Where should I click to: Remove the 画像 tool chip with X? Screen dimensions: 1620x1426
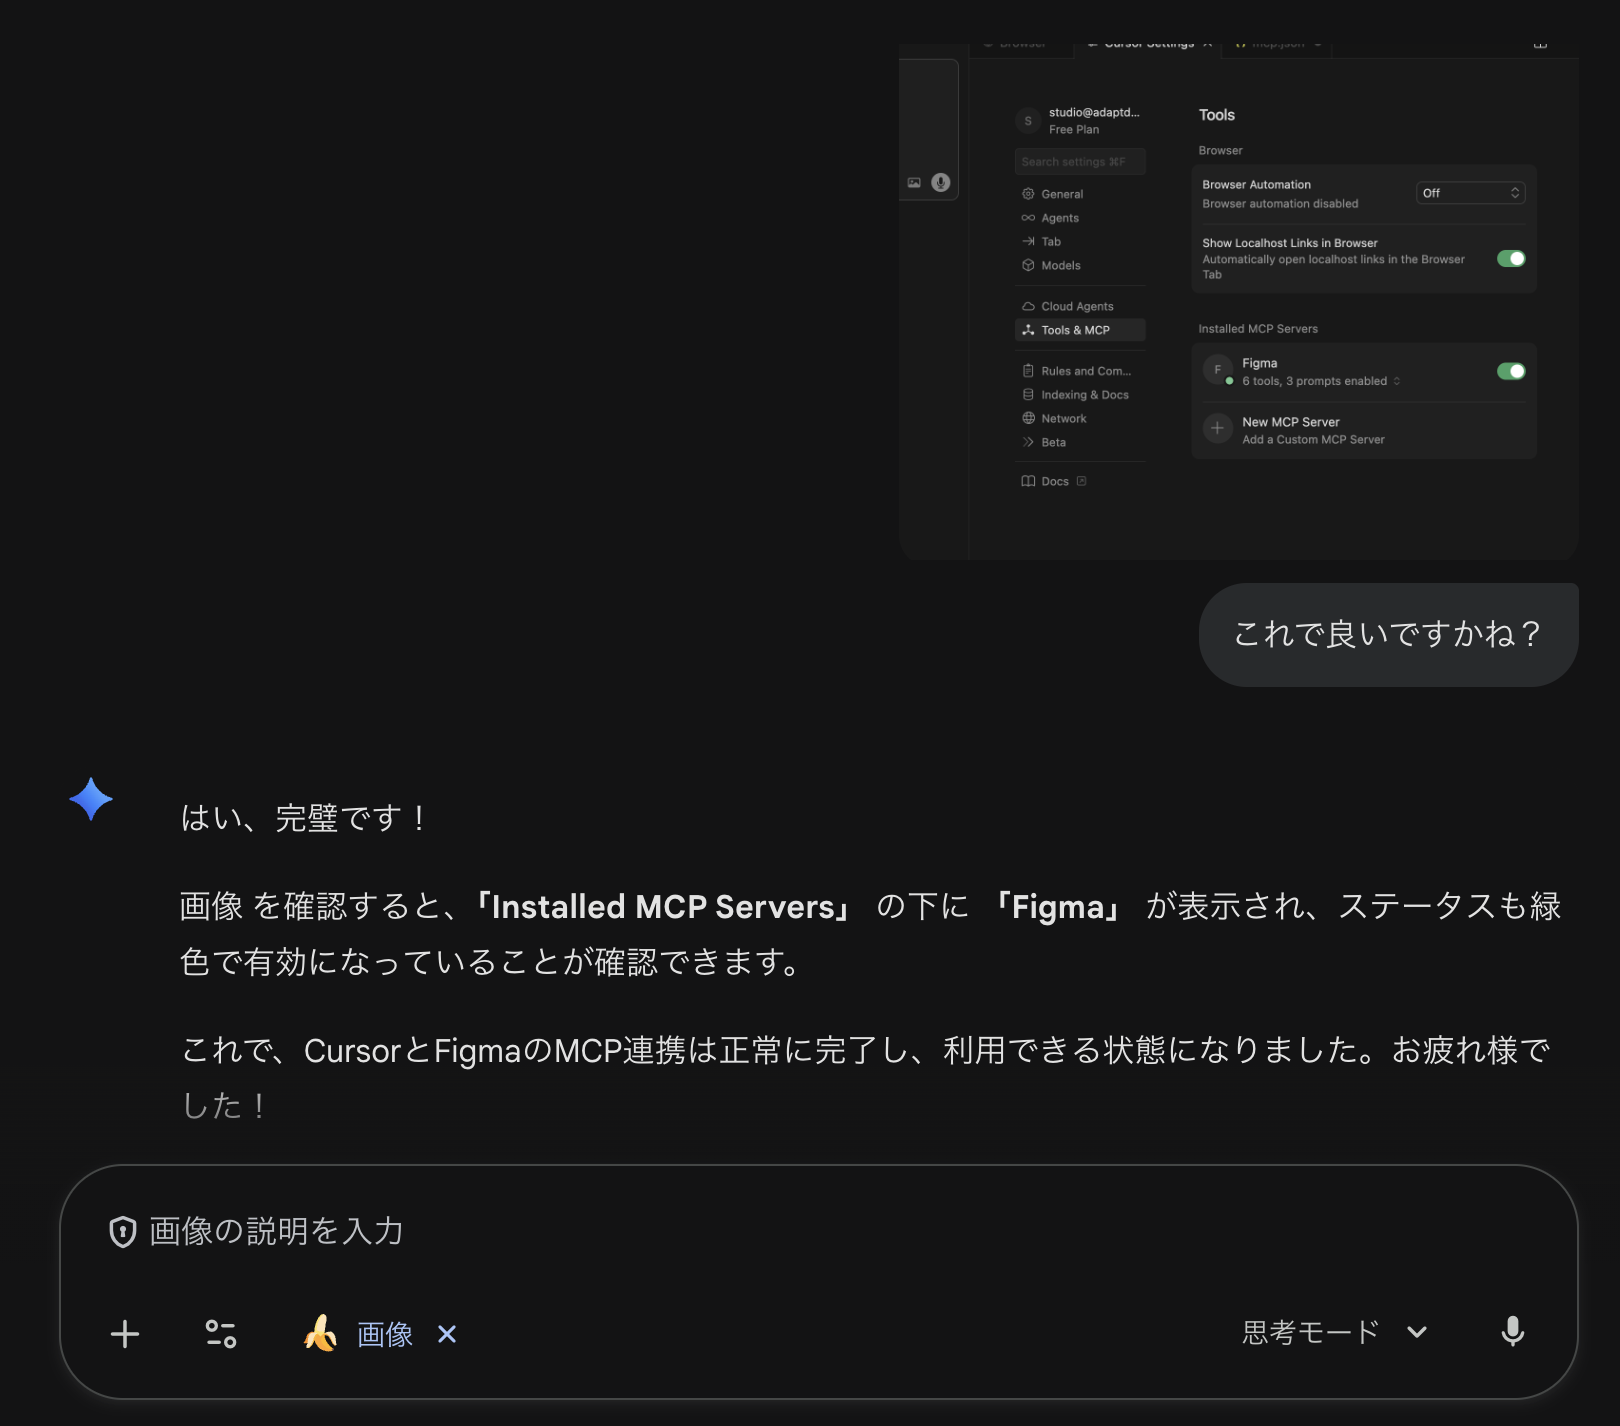click(x=447, y=1334)
